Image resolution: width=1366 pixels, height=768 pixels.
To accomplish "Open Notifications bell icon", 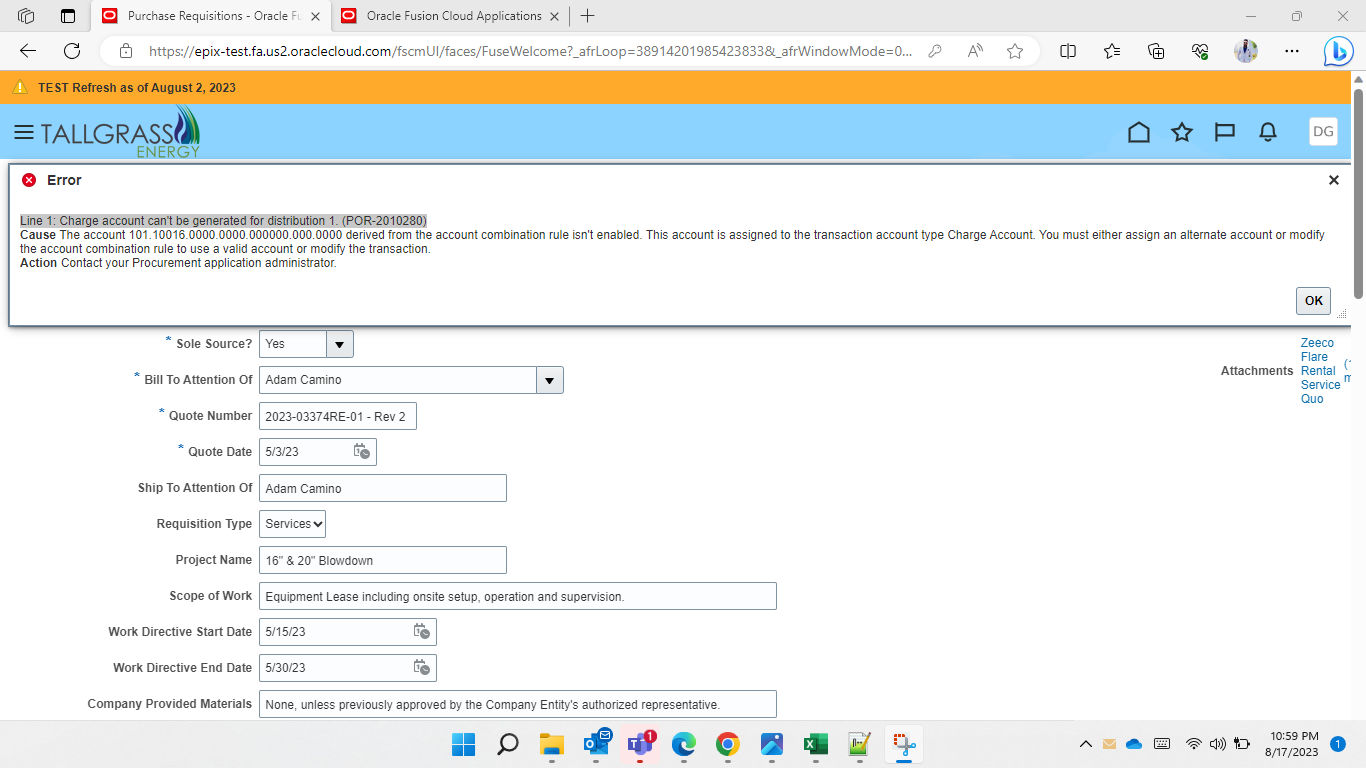I will tap(1268, 132).
